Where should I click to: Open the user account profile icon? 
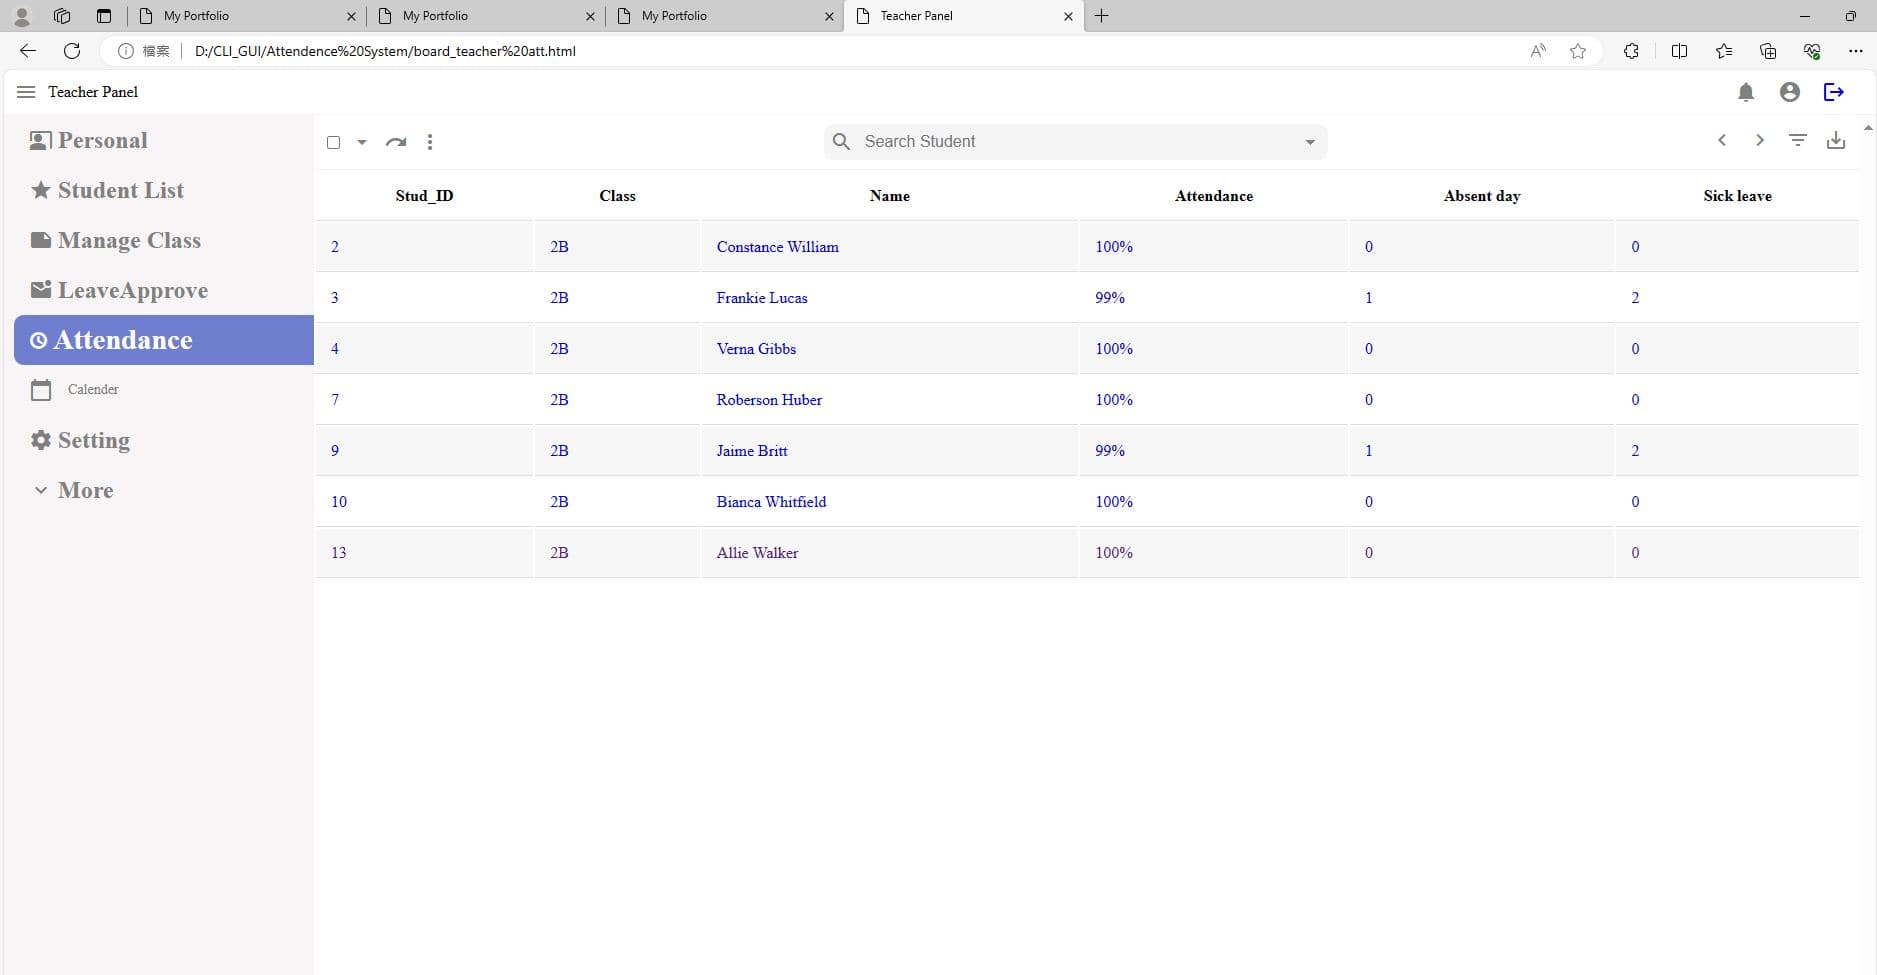point(1789,92)
